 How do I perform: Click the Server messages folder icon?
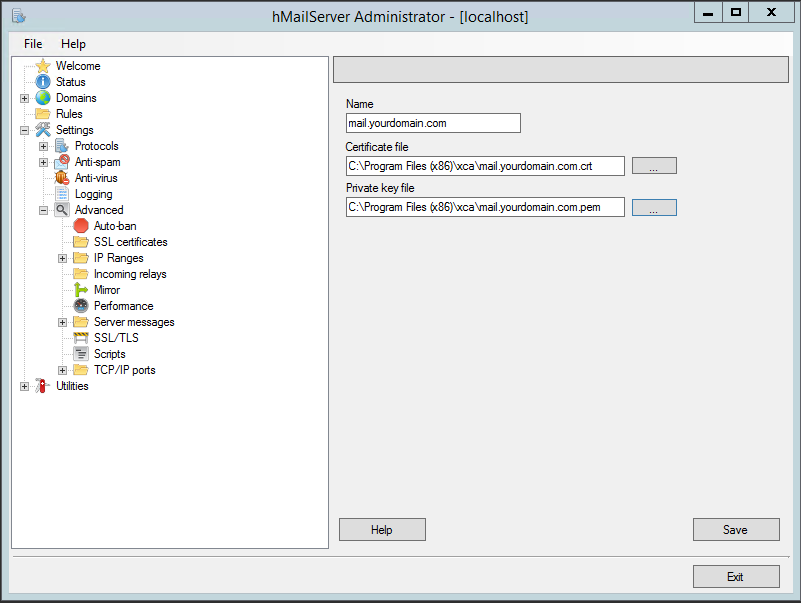click(81, 322)
